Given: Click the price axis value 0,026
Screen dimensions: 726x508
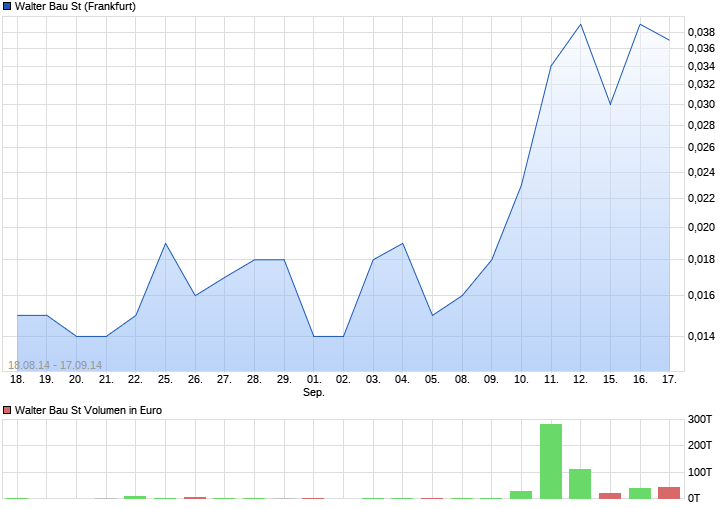Looking at the screenshot, I should pos(701,147).
